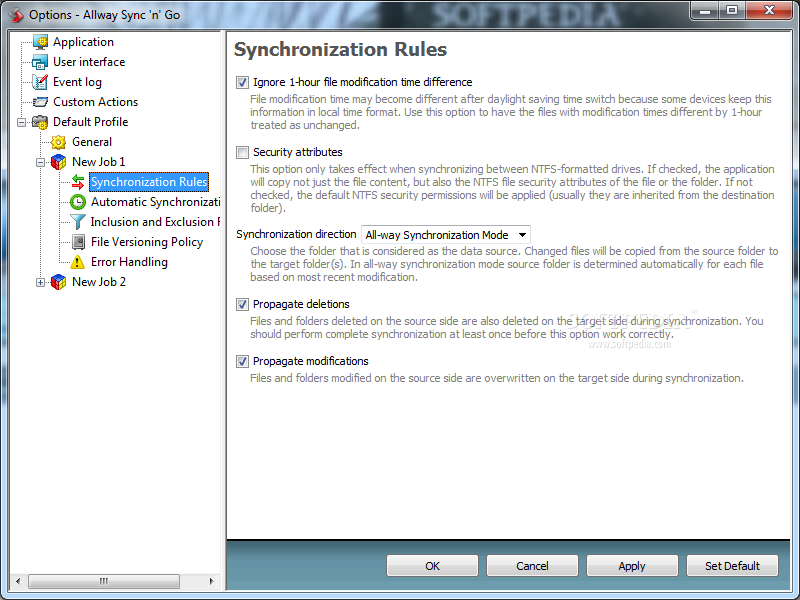Open the Event log settings page
This screenshot has width=800, height=600.
pos(77,82)
